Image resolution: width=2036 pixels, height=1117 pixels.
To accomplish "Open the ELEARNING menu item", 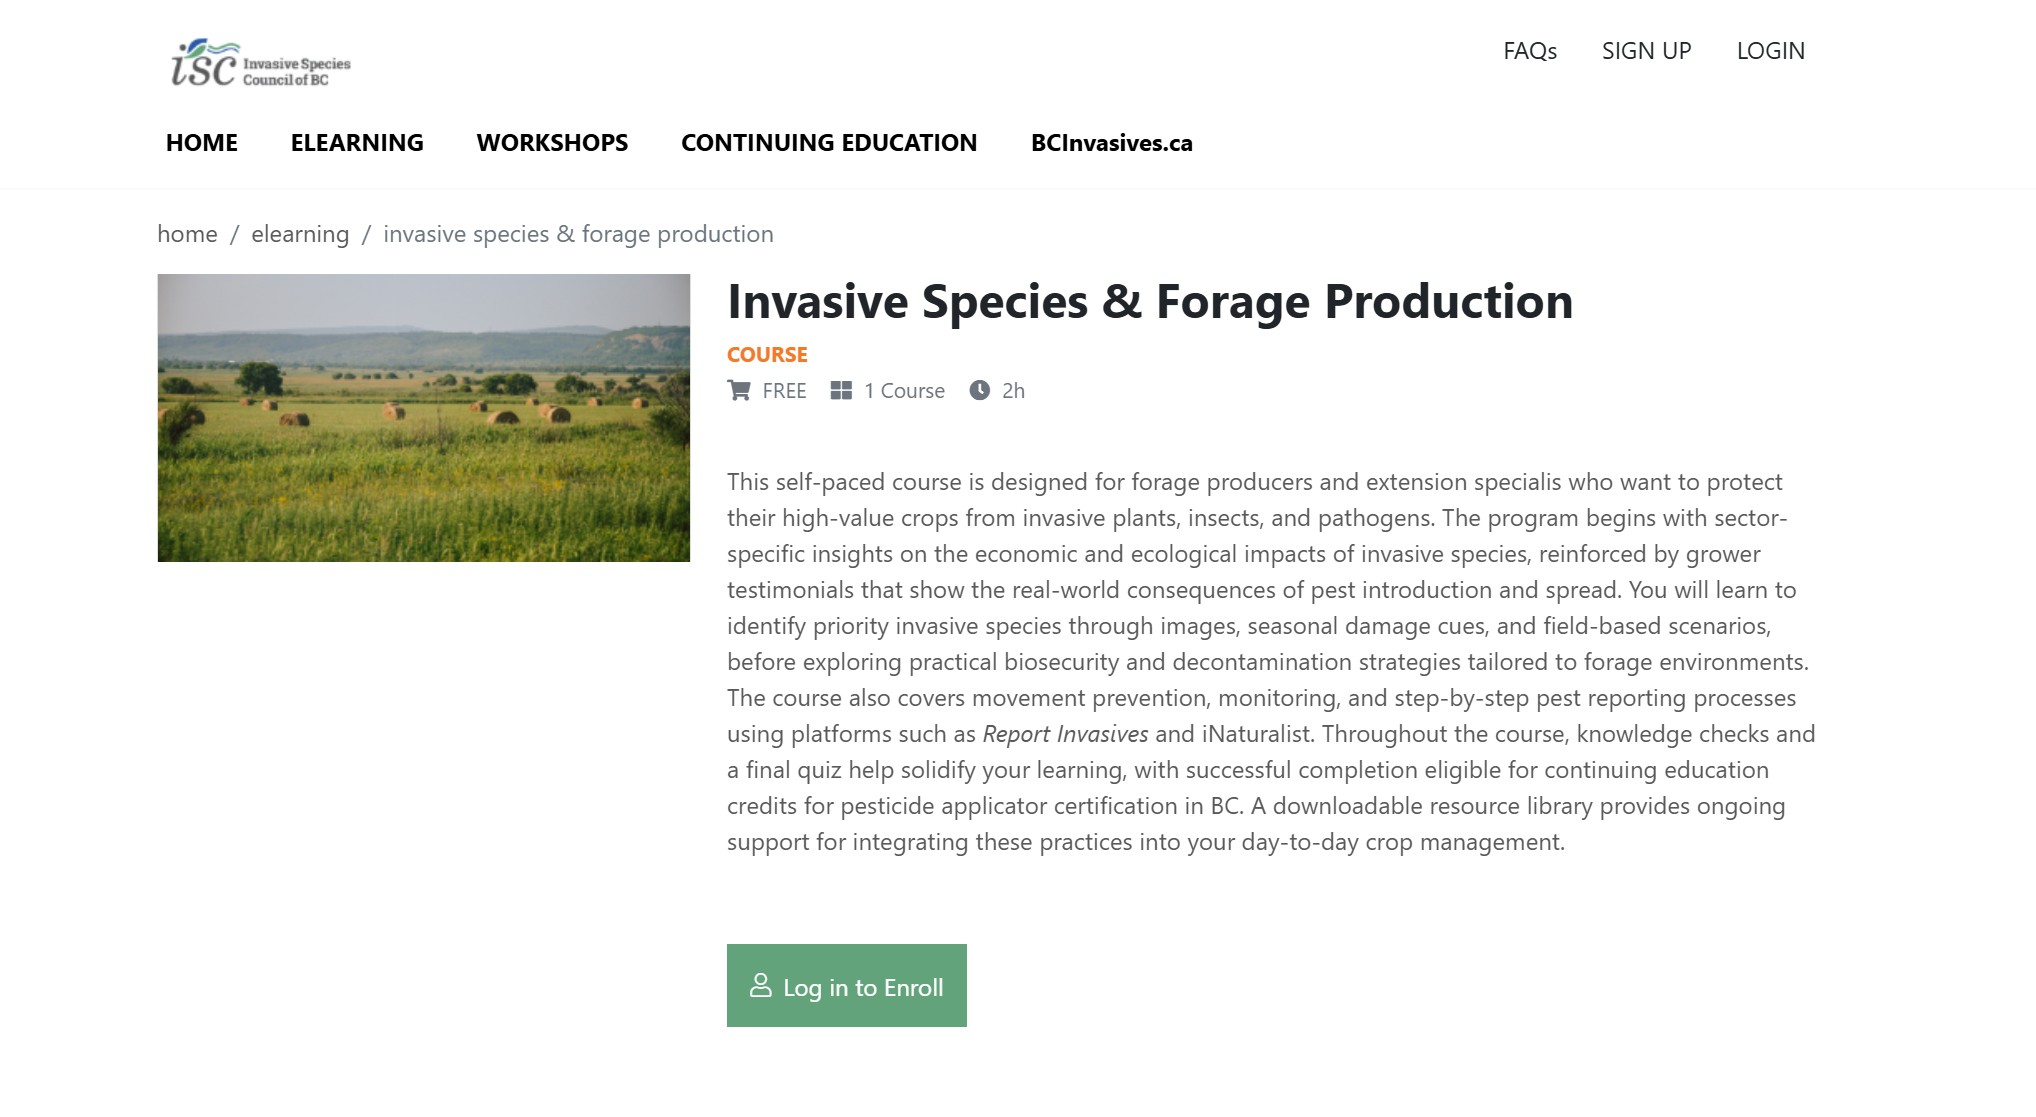I will (357, 143).
